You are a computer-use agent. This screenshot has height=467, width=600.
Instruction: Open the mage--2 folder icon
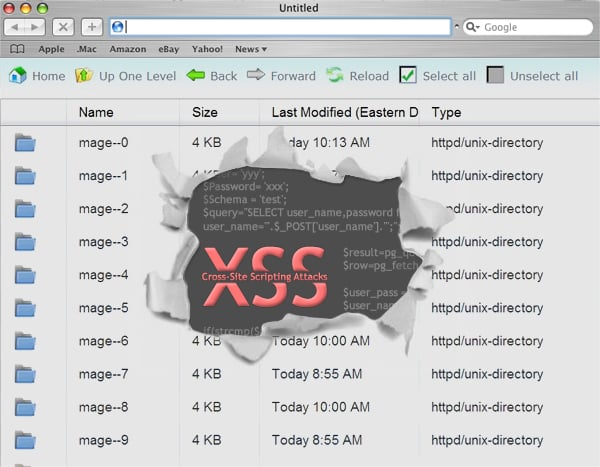point(25,209)
